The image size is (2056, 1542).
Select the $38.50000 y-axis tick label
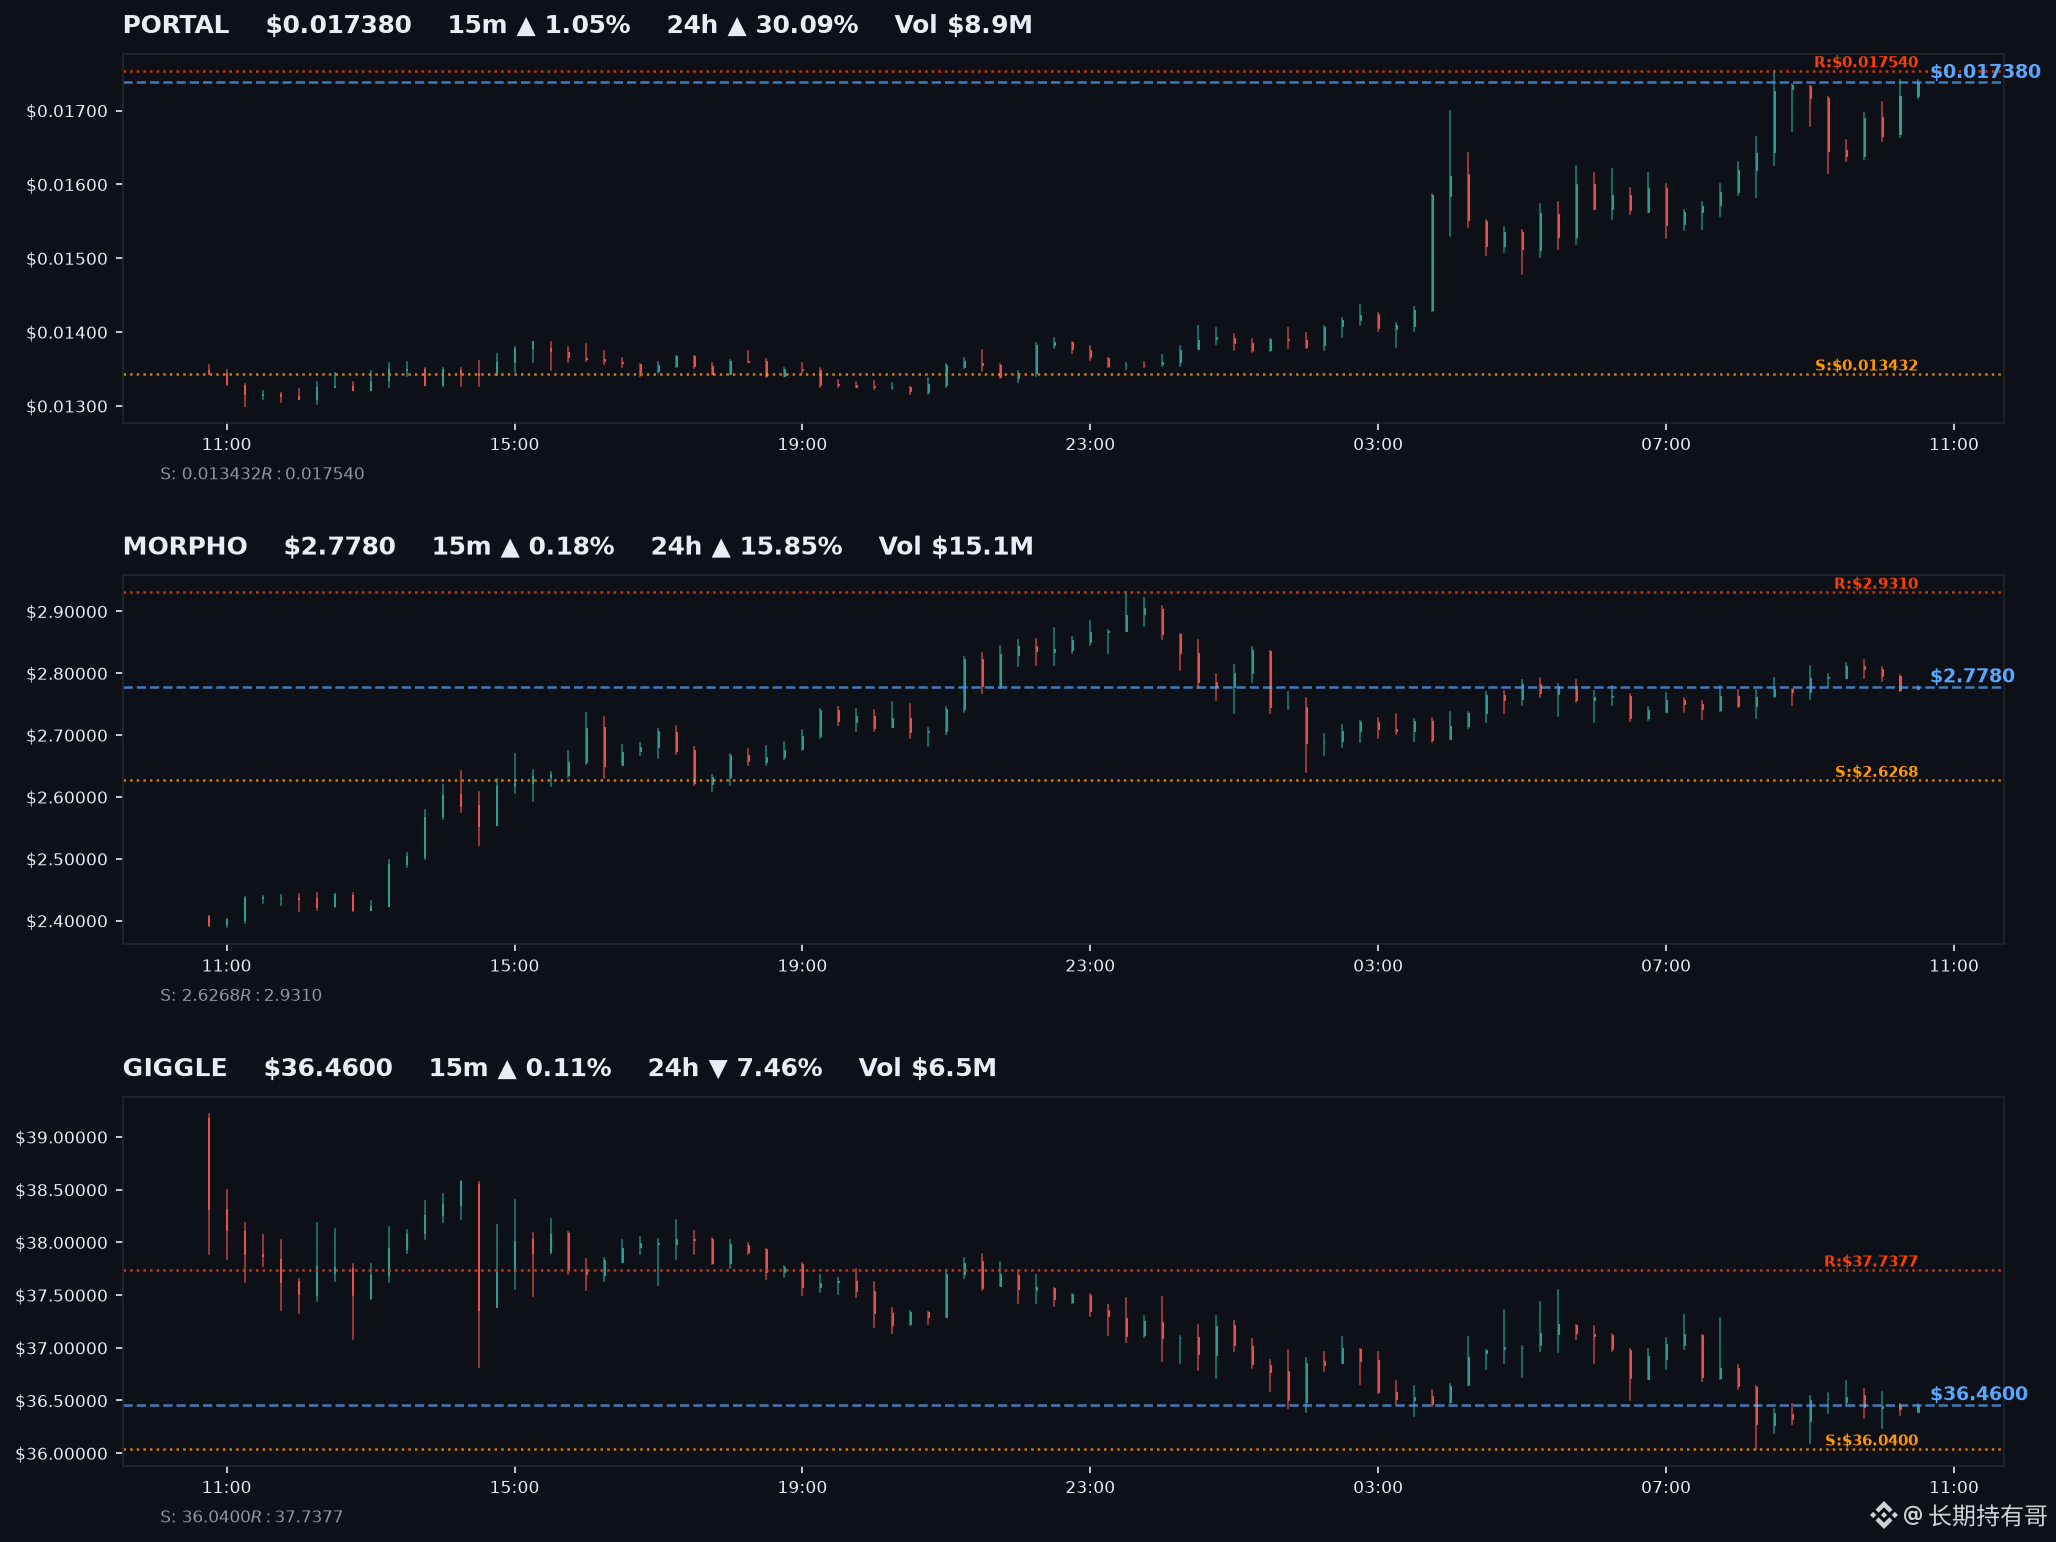62,1191
